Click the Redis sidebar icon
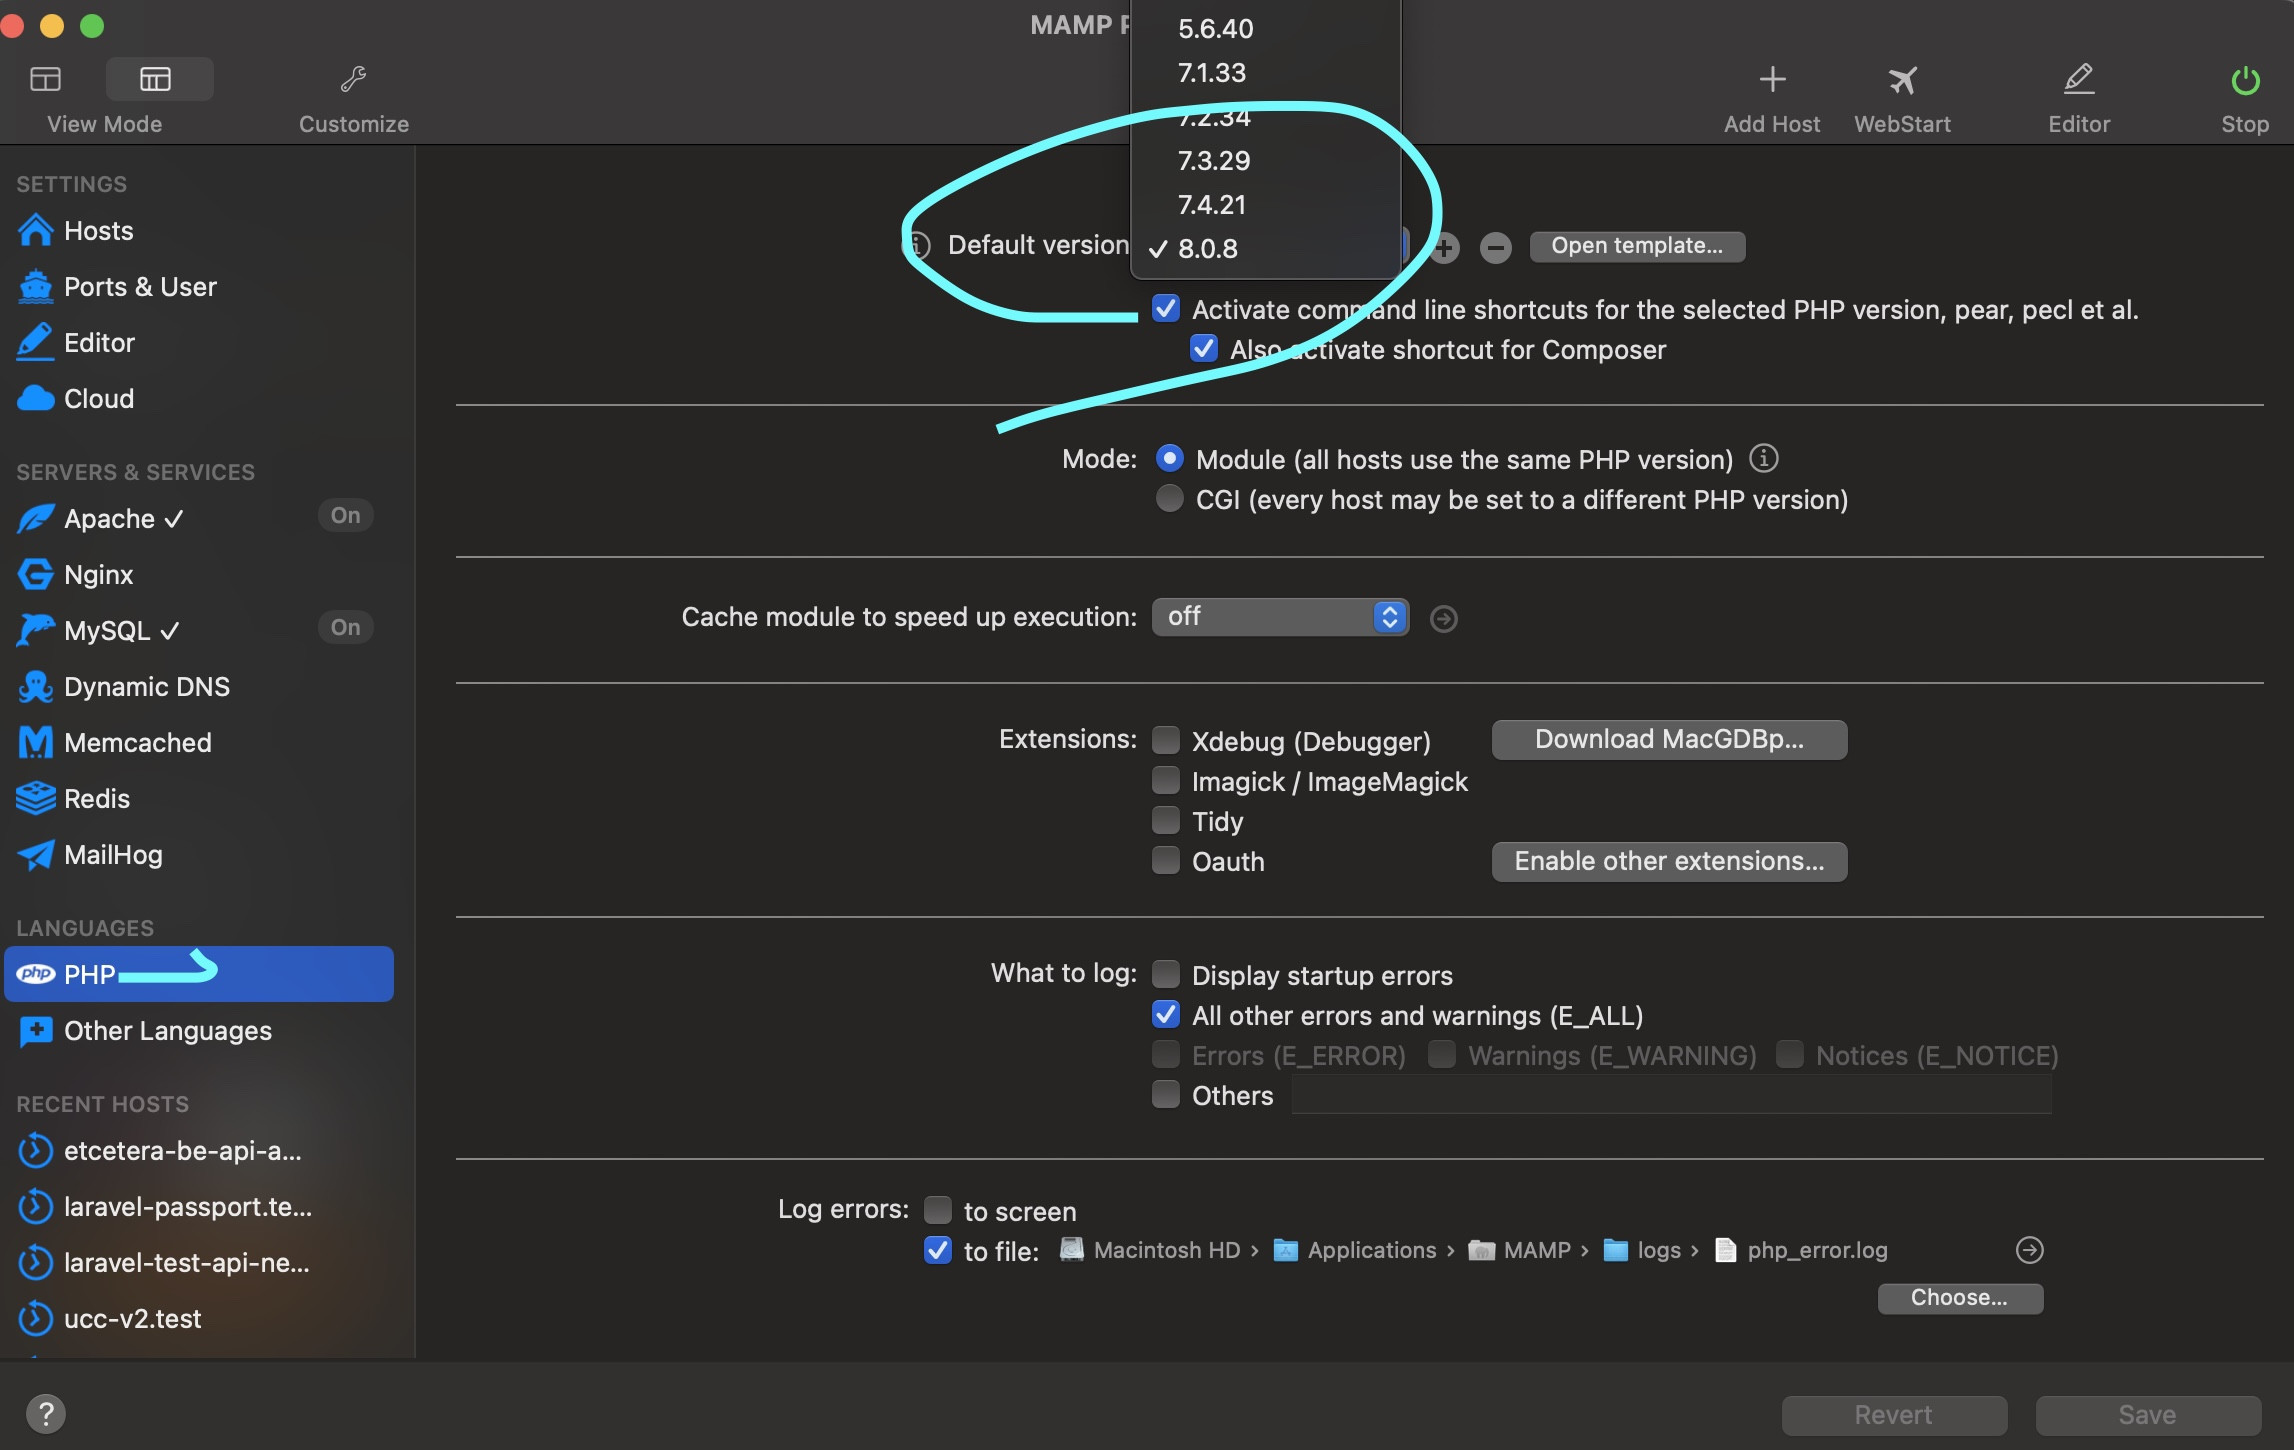This screenshot has width=2294, height=1450. (x=36, y=798)
